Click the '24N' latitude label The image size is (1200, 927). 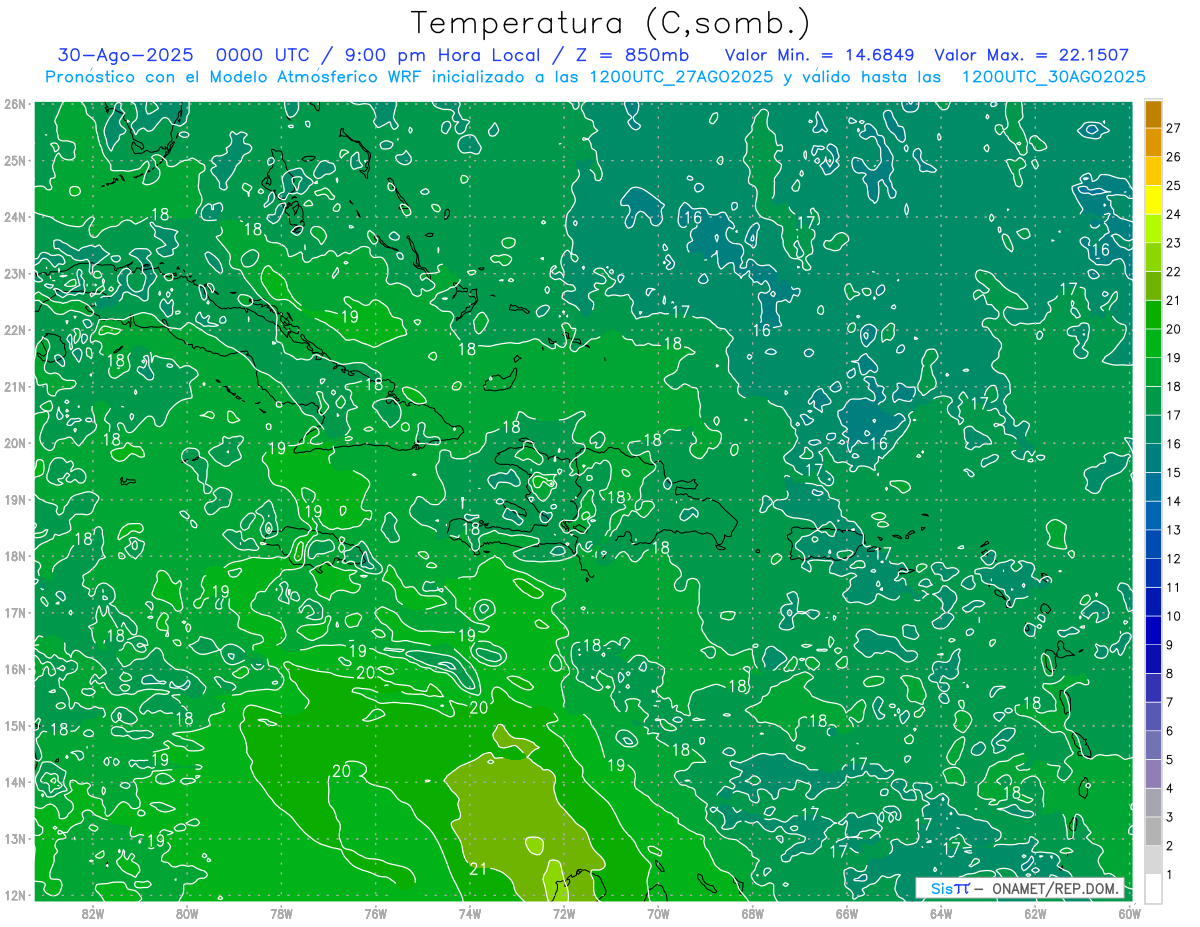tap(15, 217)
